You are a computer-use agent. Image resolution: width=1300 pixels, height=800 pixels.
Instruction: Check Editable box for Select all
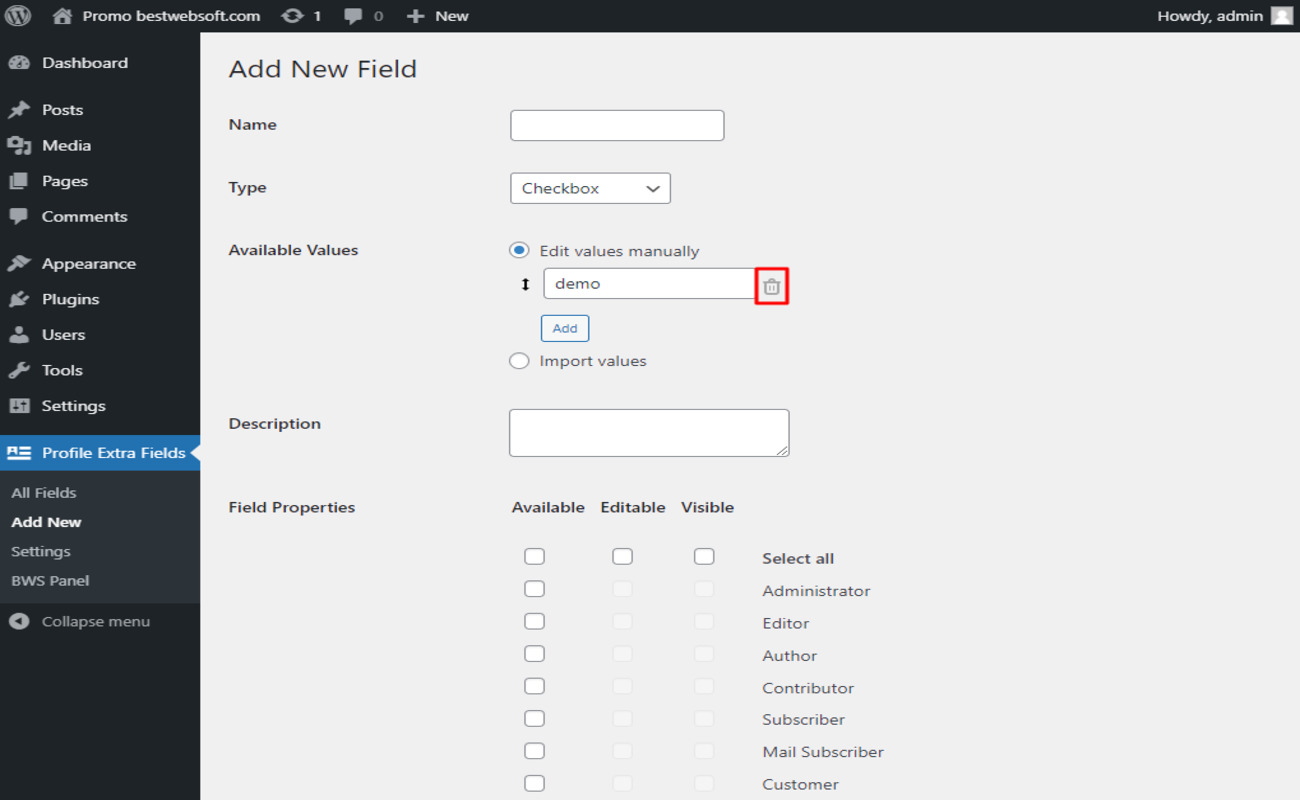coord(623,557)
